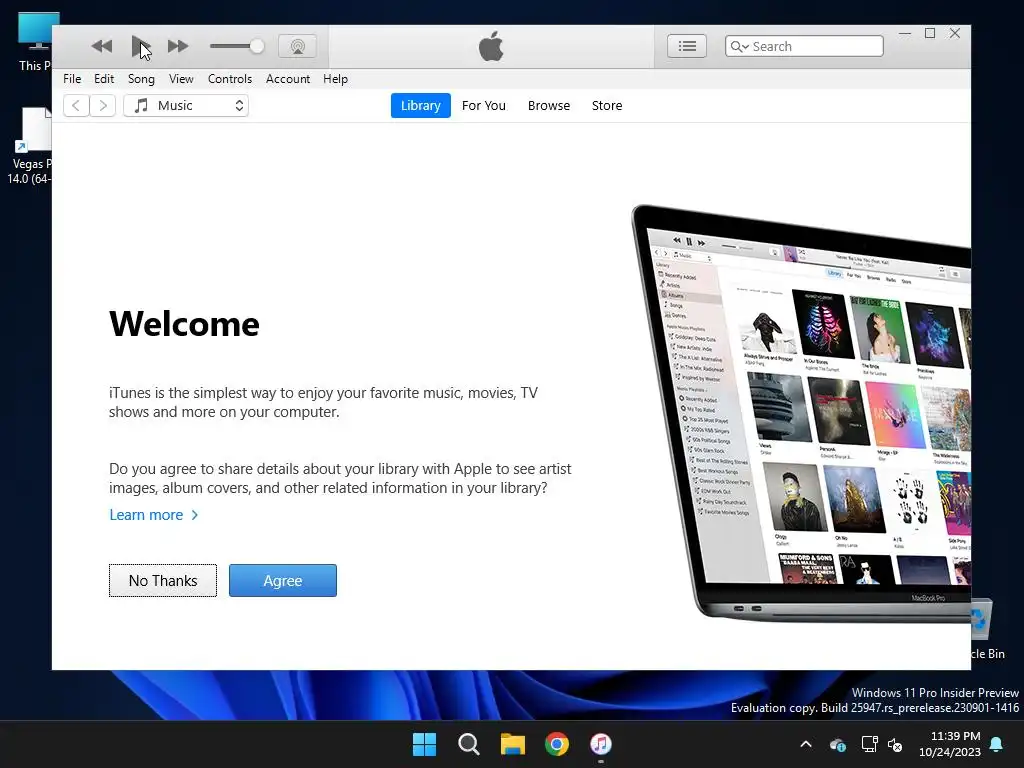Maximize the iTunes window
Image resolution: width=1024 pixels, height=768 pixels.
930,33
